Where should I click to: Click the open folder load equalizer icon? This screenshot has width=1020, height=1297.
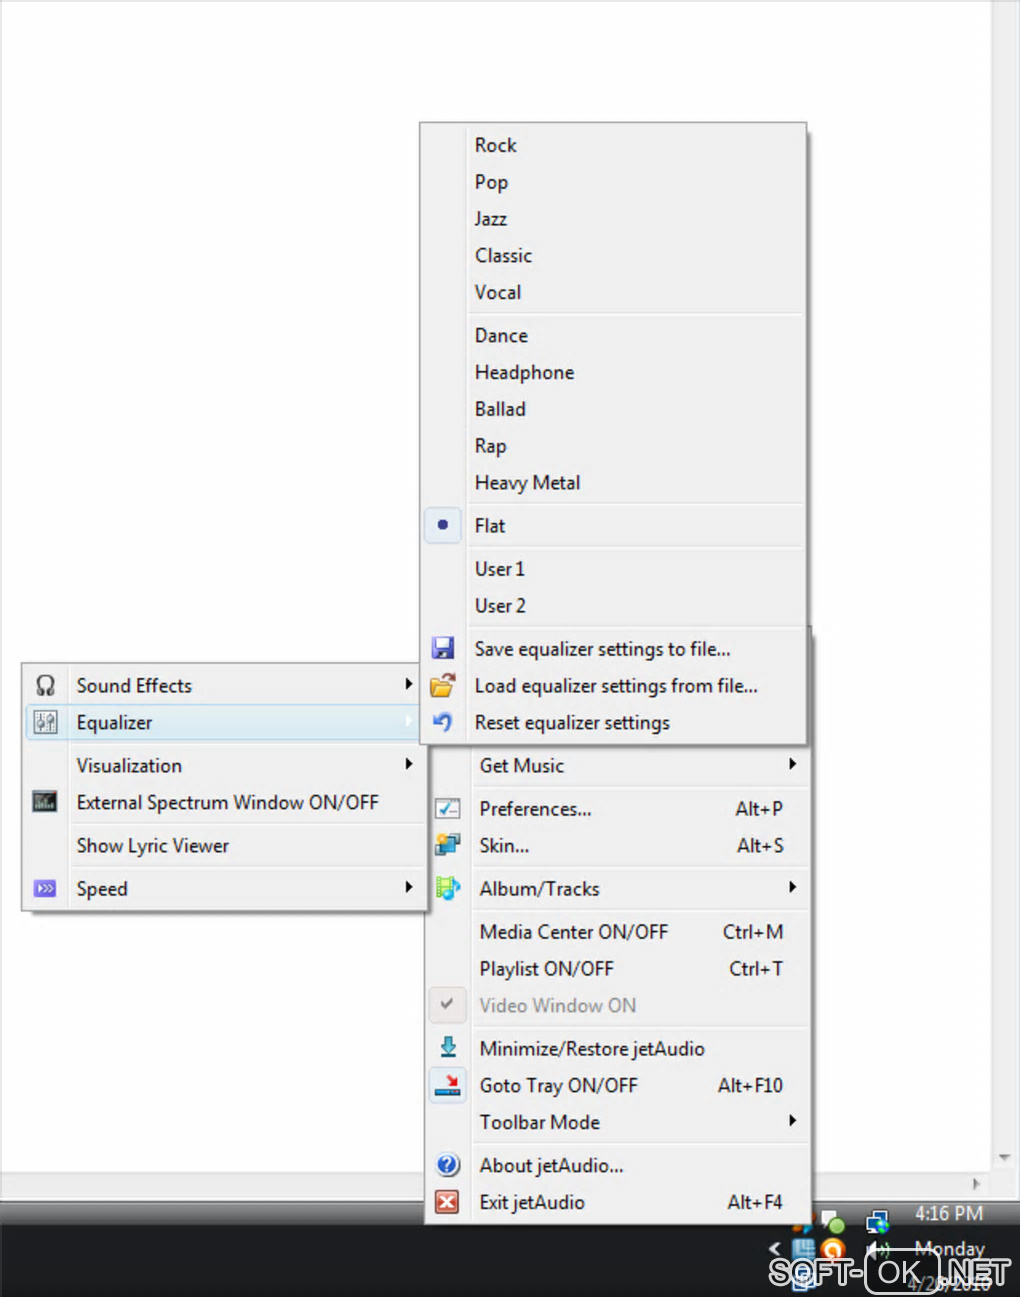(443, 685)
